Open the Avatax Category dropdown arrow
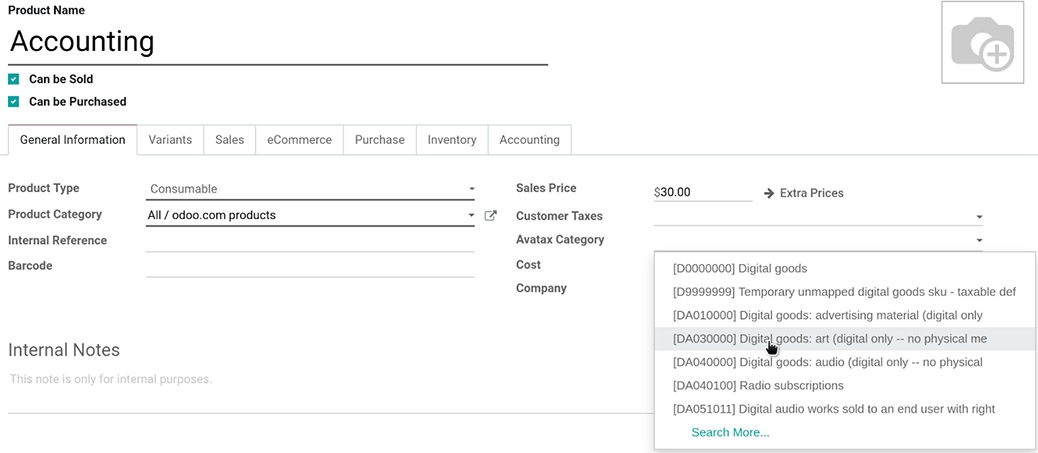 pyautogui.click(x=979, y=240)
